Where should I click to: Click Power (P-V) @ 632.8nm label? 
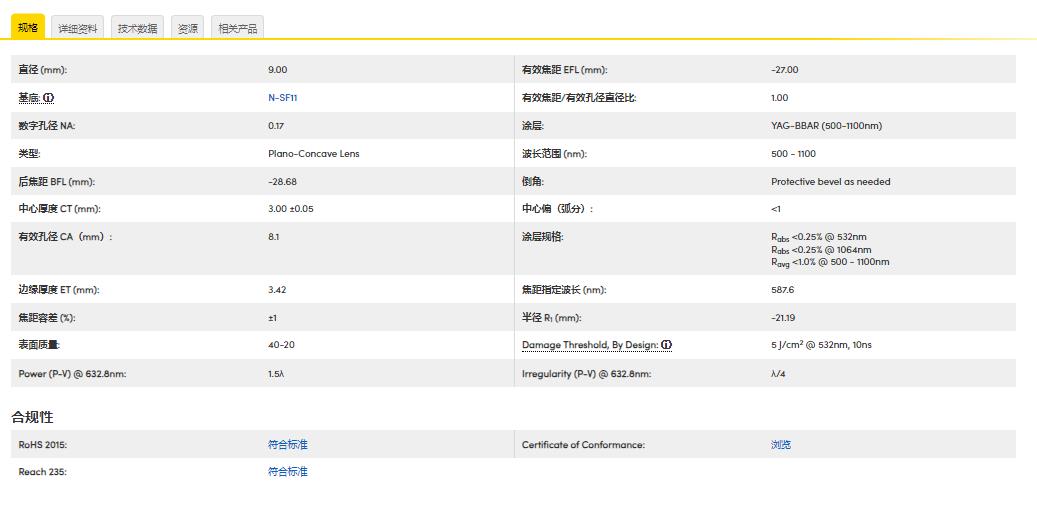point(72,374)
